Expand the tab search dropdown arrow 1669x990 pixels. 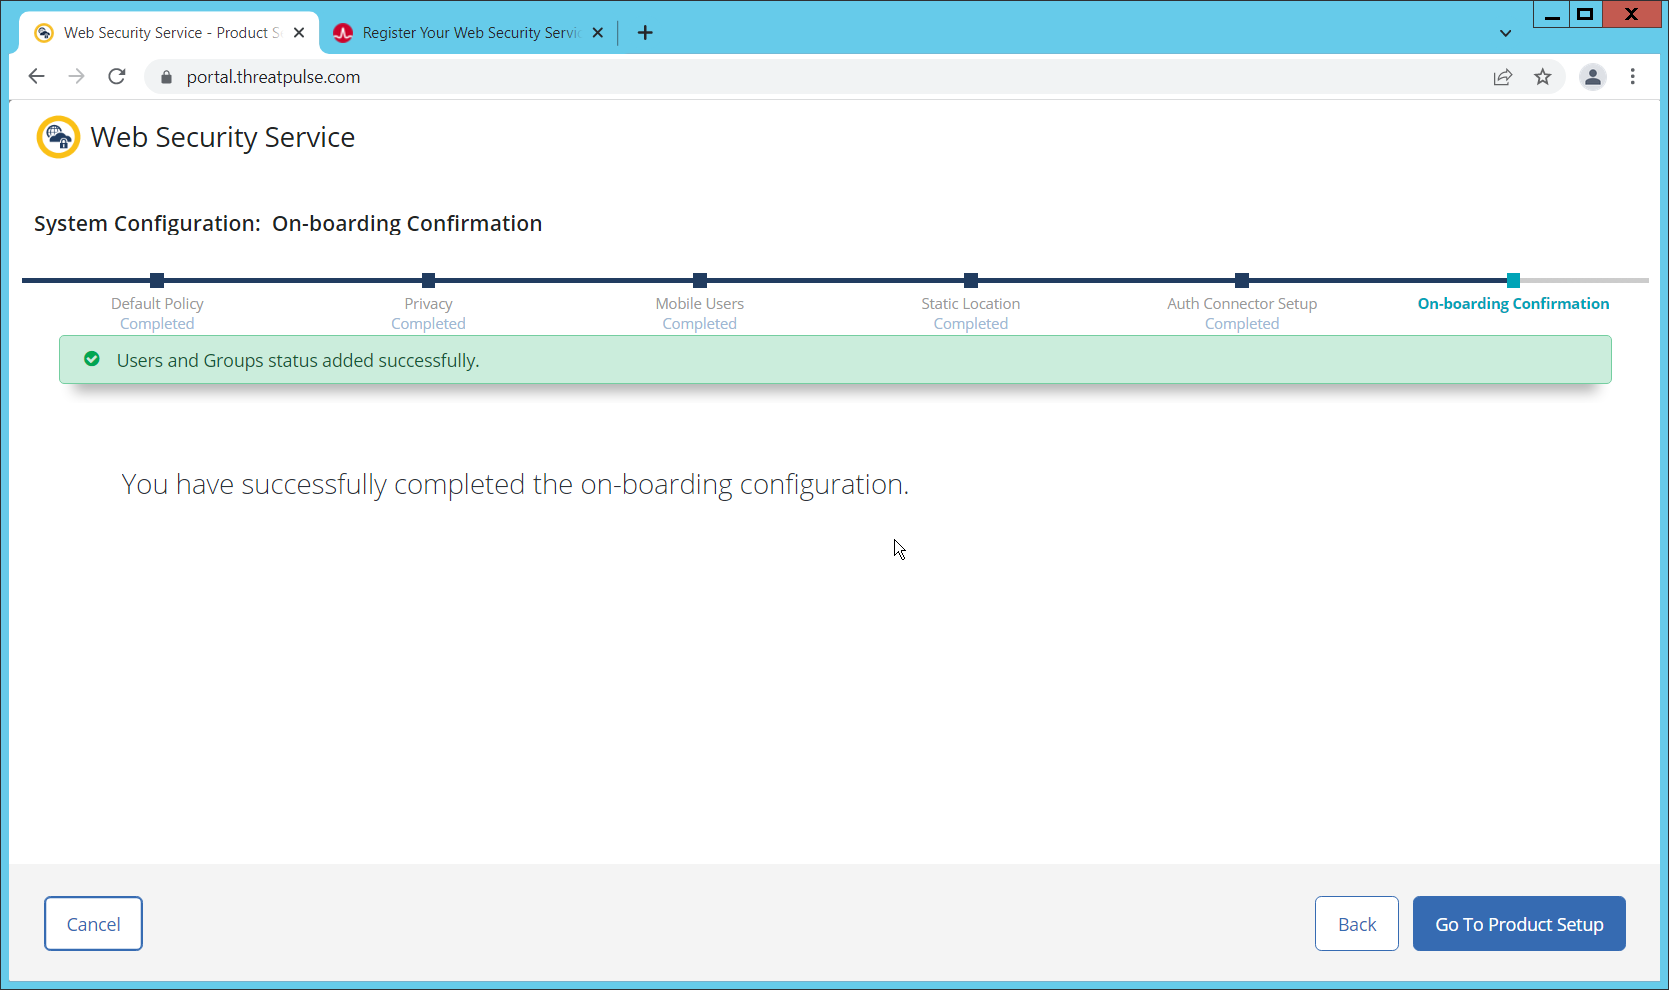[1505, 33]
